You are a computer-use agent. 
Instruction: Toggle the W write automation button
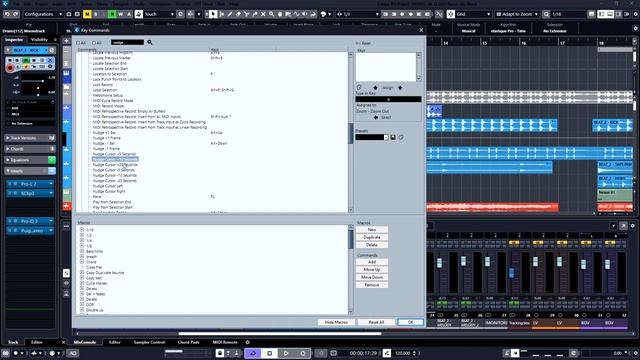click(120, 14)
